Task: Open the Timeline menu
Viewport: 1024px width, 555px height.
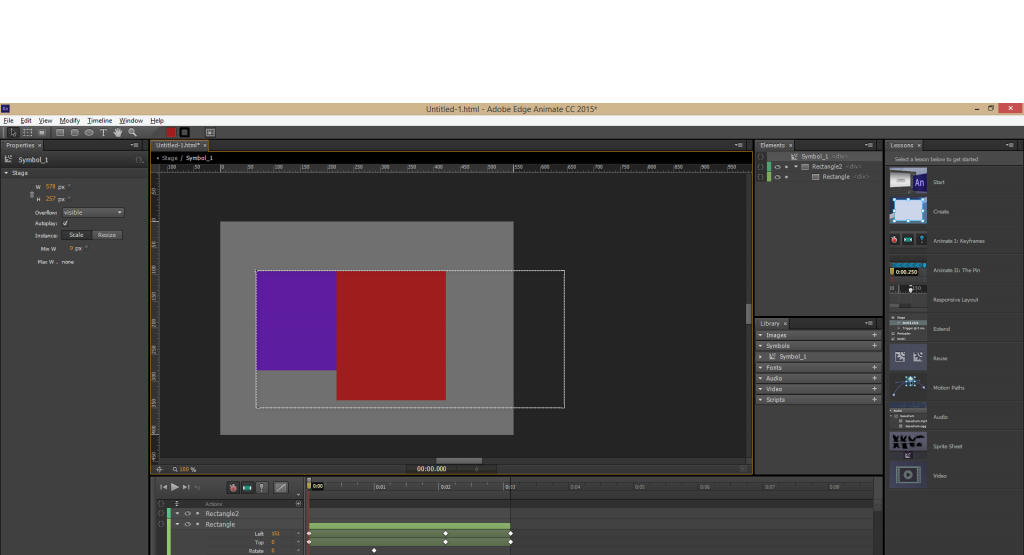Action: click(100, 120)
